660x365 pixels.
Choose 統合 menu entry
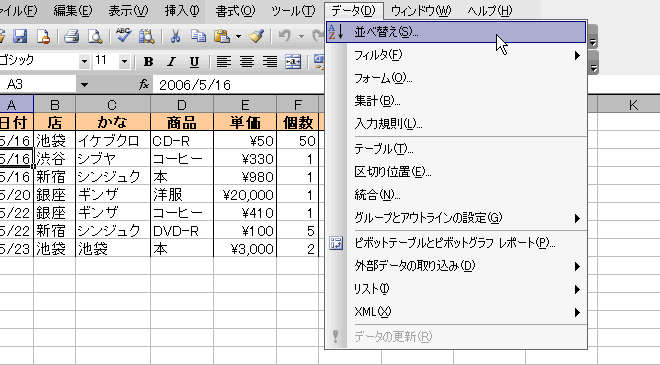[x=456, y=195]
